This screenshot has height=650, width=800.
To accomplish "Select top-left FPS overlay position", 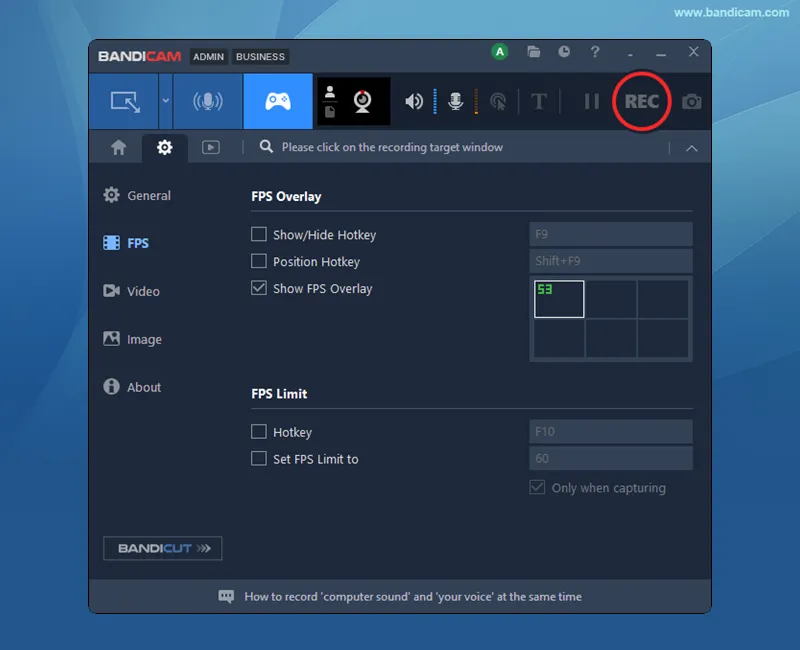I will pyautogui.click(x=559, y=299).
